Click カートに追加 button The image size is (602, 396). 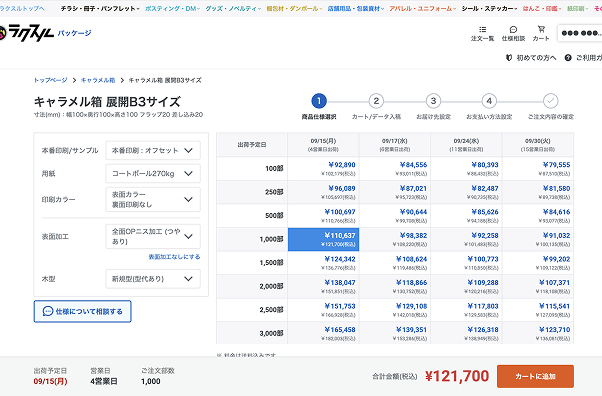click(x=535, y=376)
